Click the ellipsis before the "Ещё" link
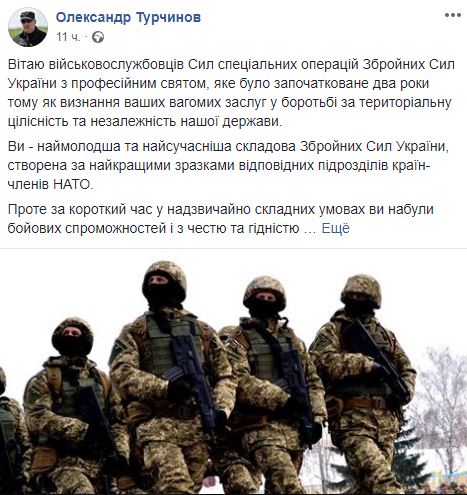 tap(310, 230)
